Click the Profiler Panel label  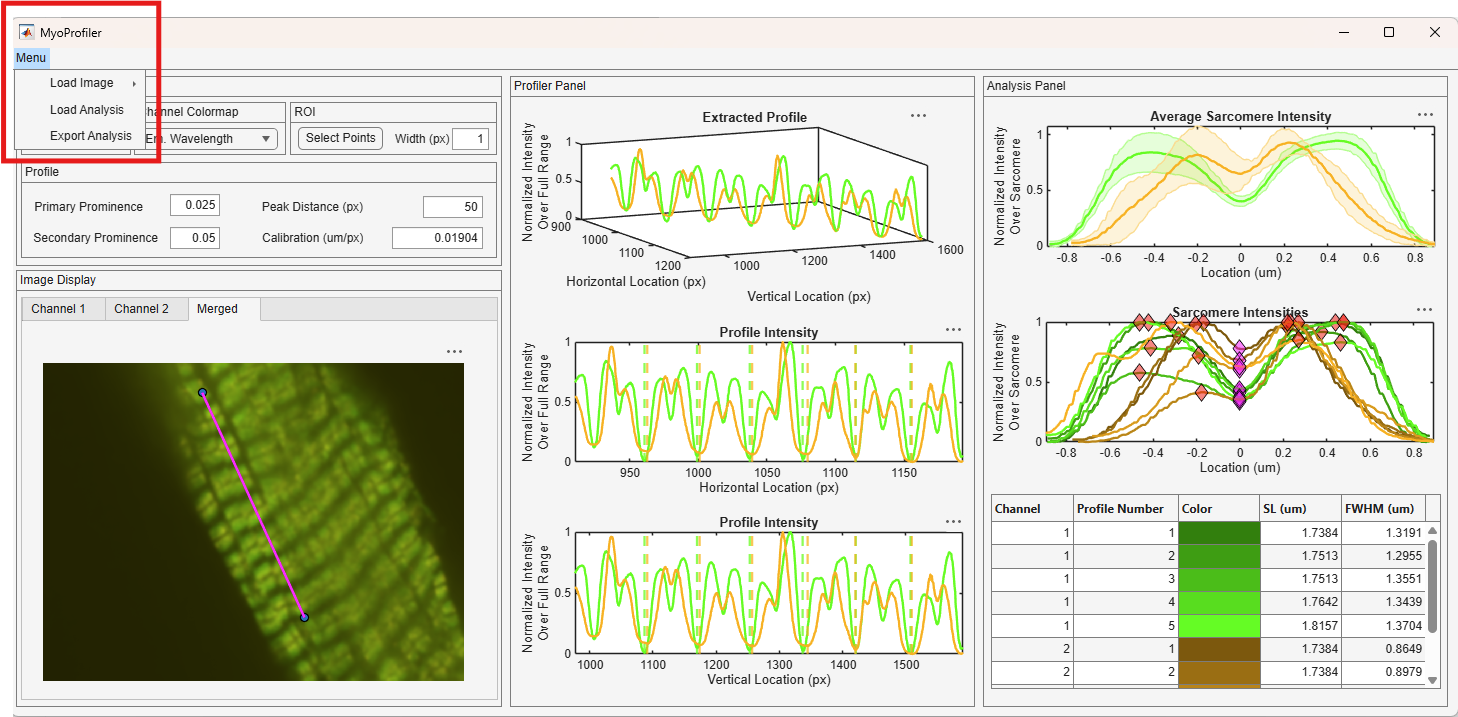(x=549, y=86)
